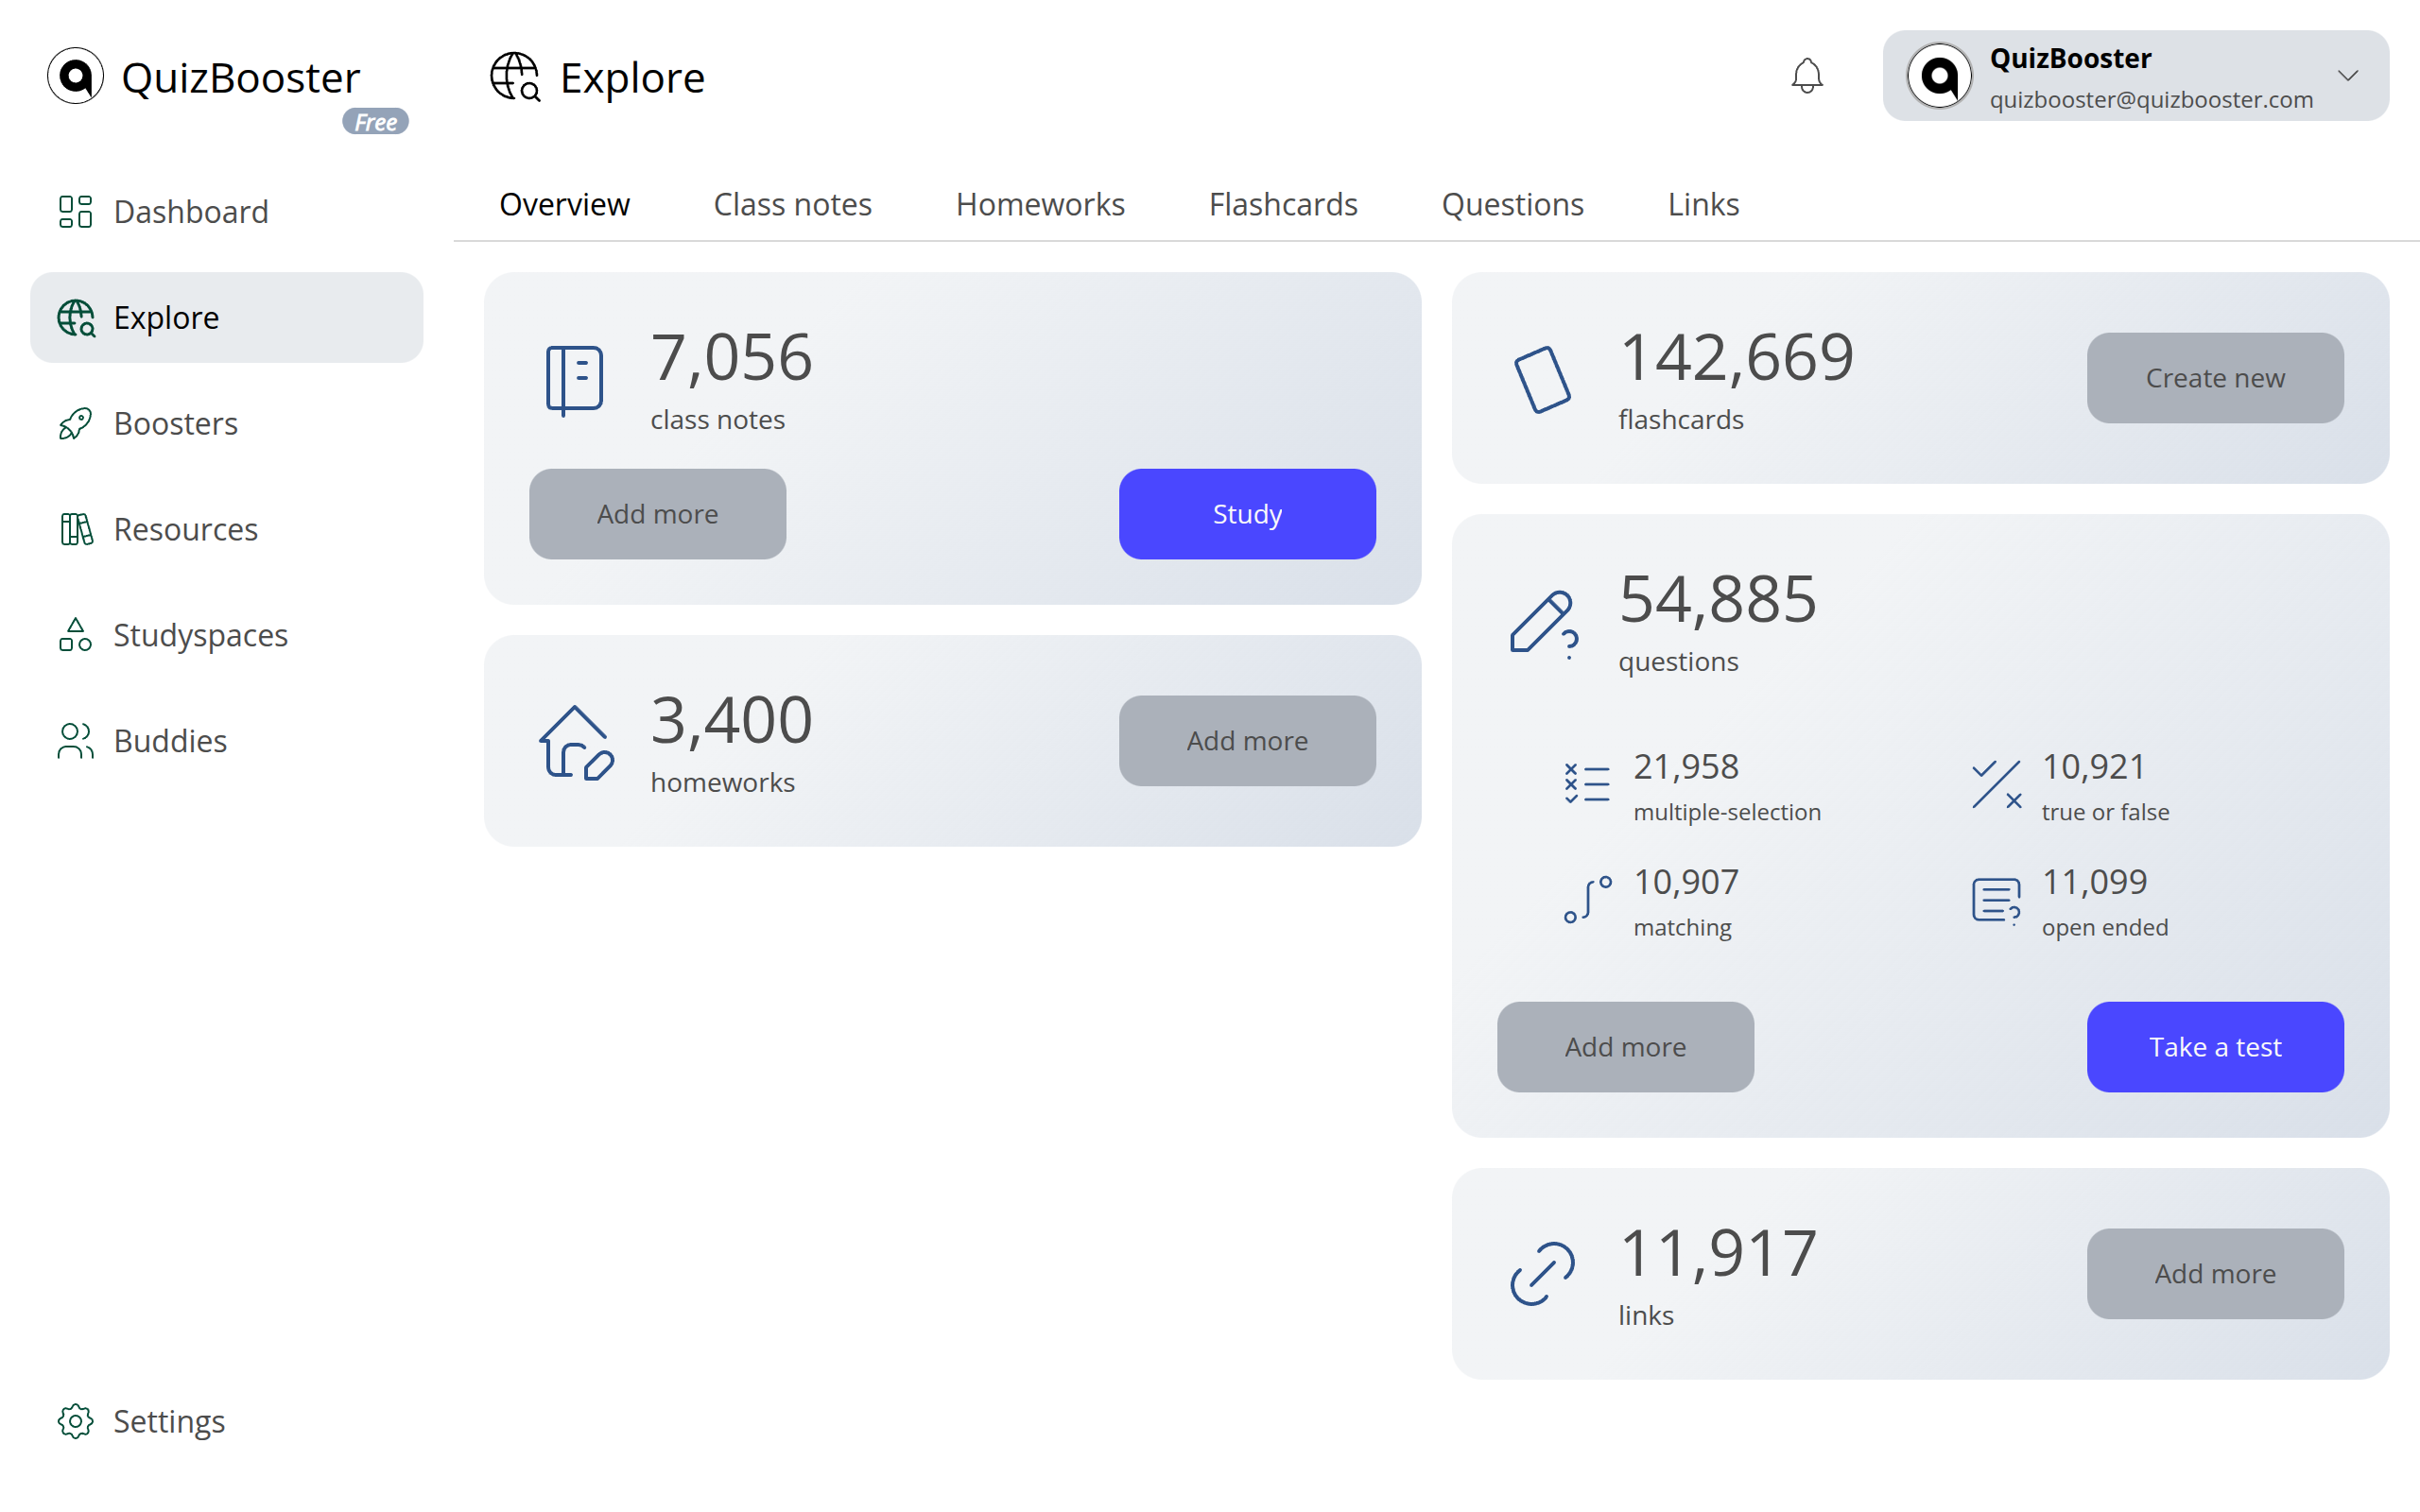The height and width of the screenshot is (1512, 2420).
Task: Open Resources in the sidebar
Action: pos(227,529)
